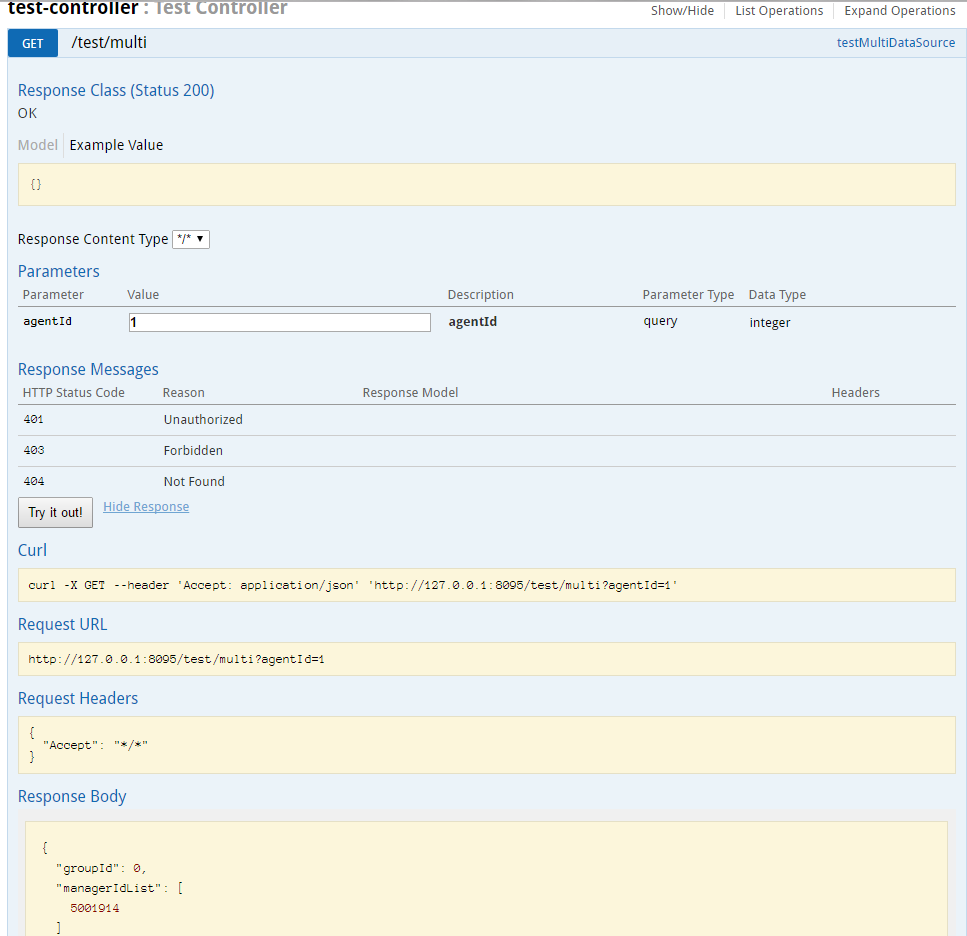The image size is (967, 936).
Task: Click the Data Type column header
Action: tap(777, 295)
